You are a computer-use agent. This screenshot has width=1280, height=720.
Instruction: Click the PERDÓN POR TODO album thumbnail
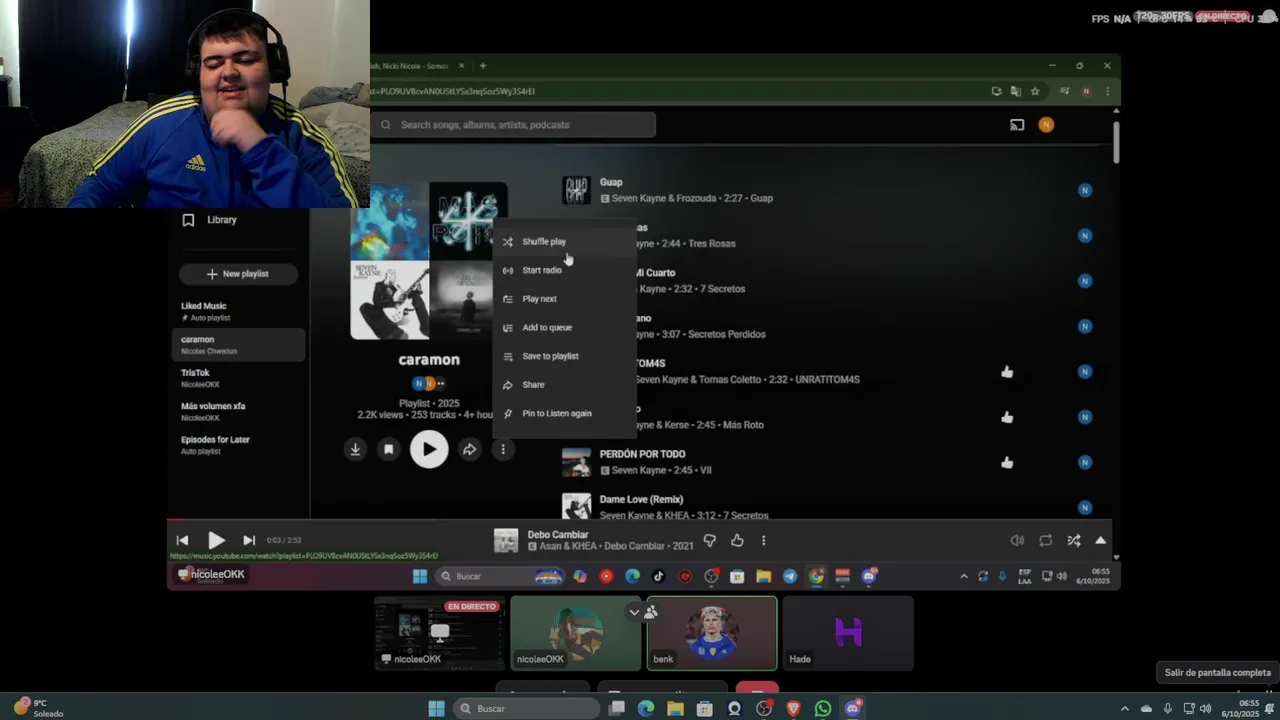[x=576, y=462]
